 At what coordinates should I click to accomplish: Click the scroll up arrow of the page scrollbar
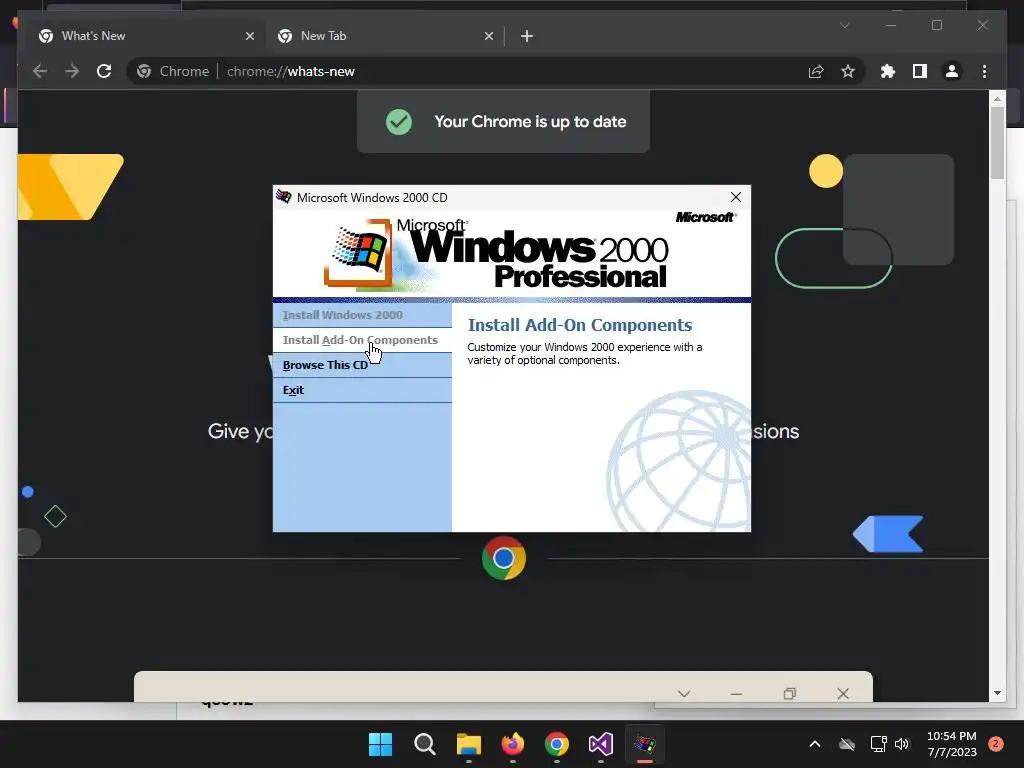click(x=997, y=99)
